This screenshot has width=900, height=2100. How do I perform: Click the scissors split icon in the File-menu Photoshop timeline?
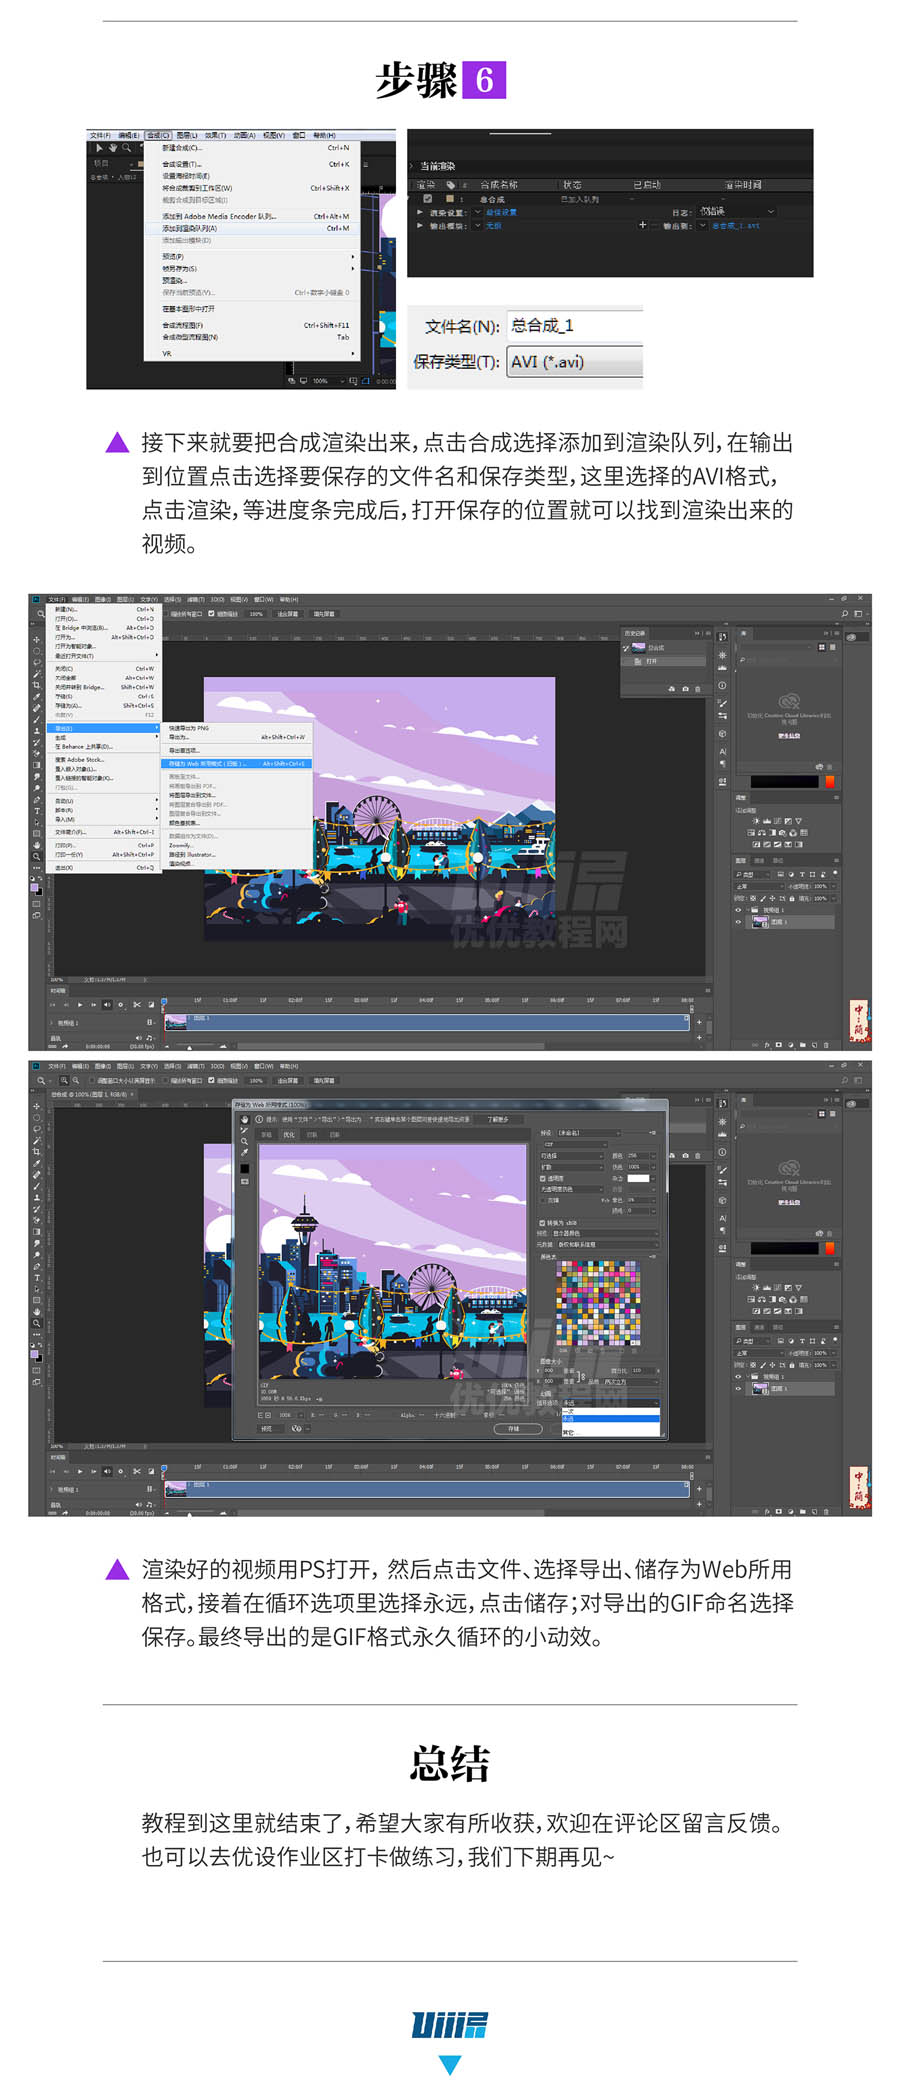136,1004
